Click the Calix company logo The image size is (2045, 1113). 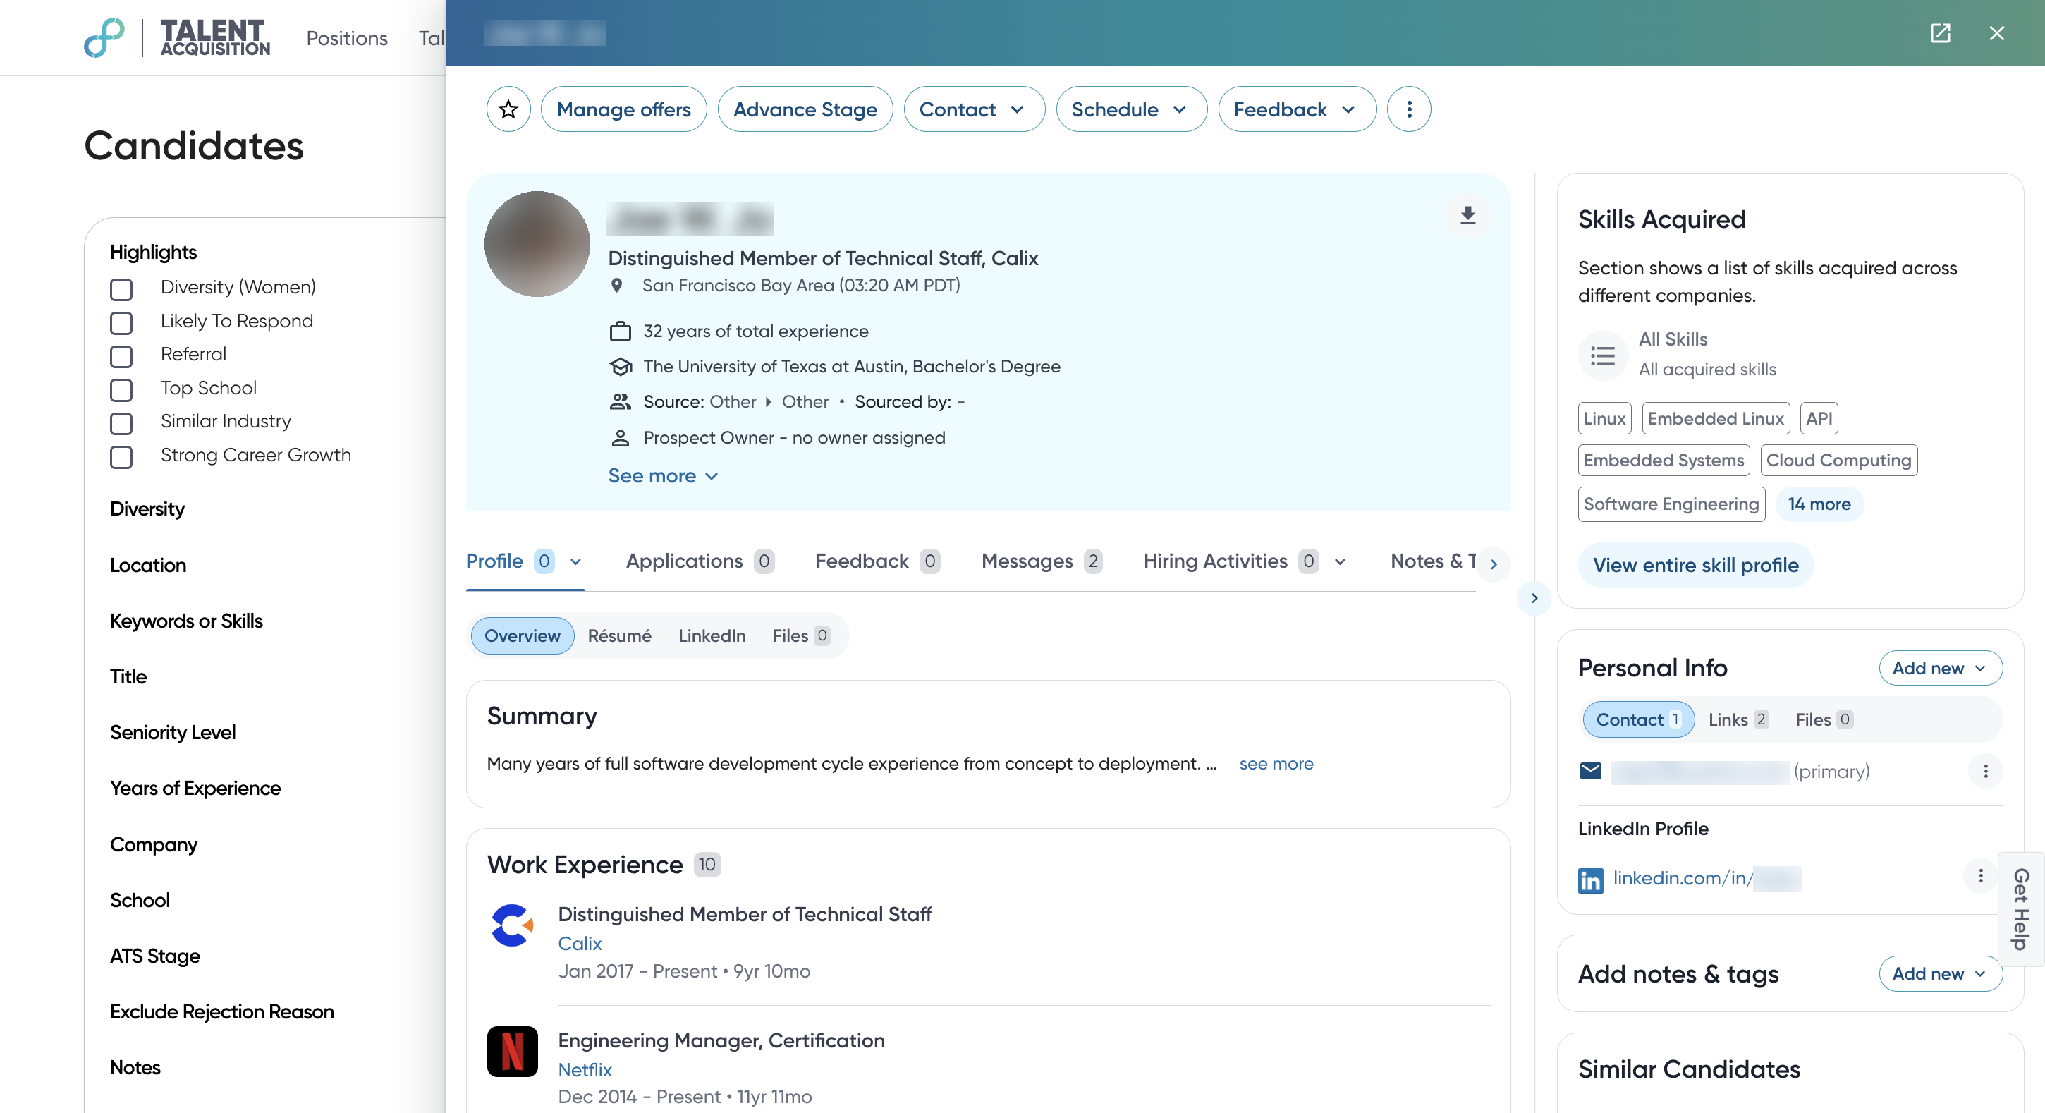(x=512, y=925)
